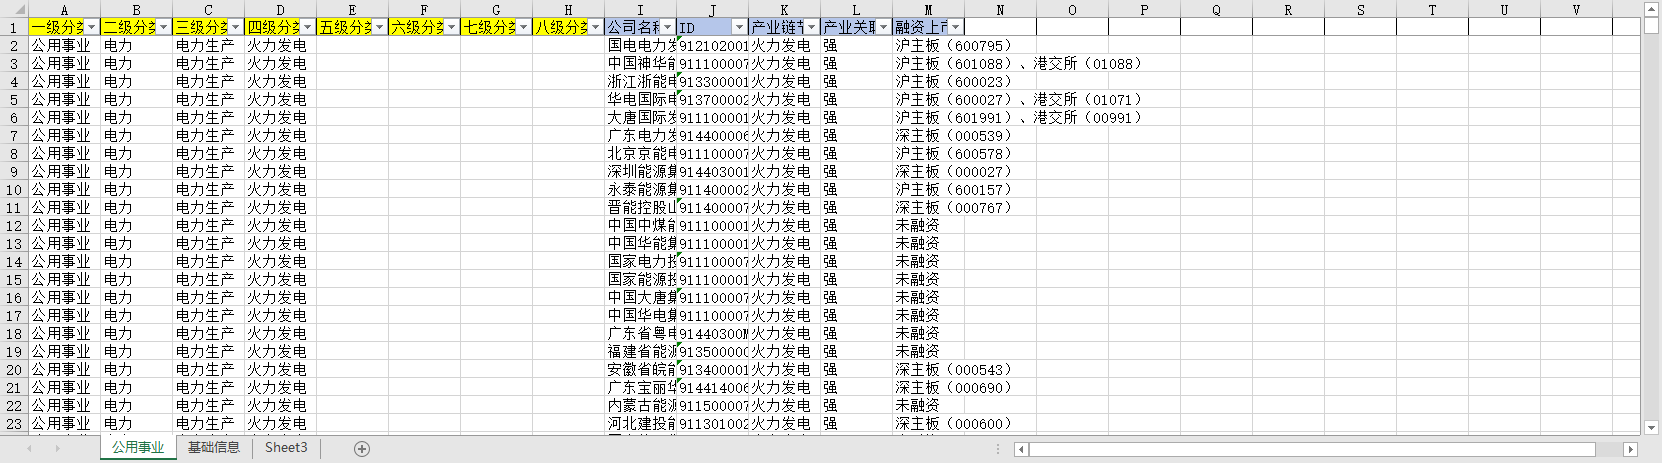Click horizontal scrollbar right arrow
Viewport: 1662px width, 463px height.
tap(1630, 450)
